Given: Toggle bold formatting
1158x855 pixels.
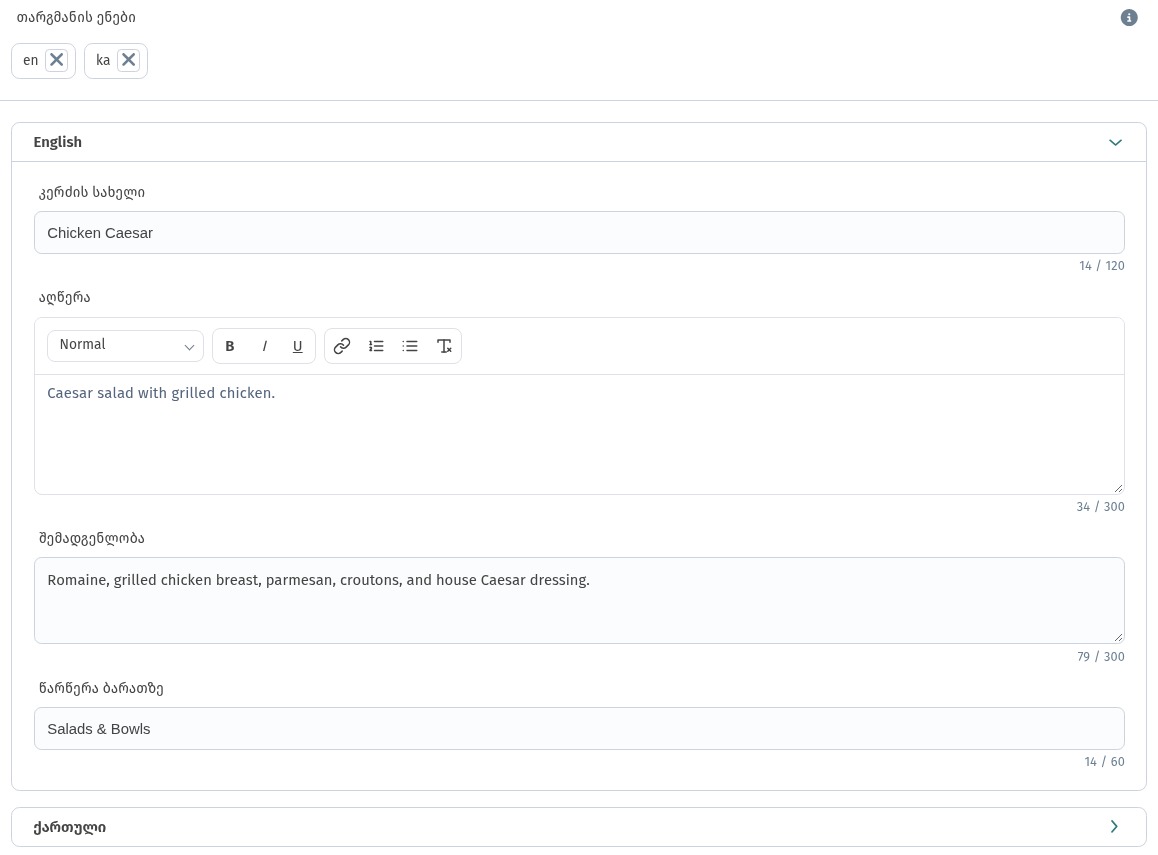Looking at the screenshot, I should pos(230,346).
